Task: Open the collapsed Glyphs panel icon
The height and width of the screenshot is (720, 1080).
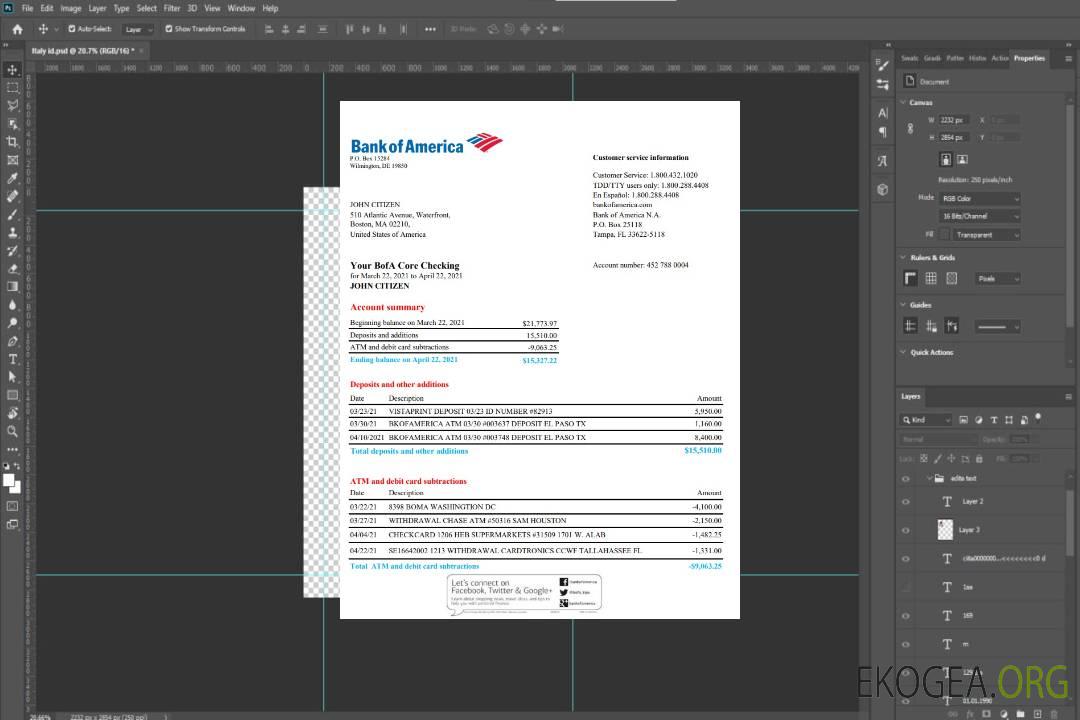Action: click(x=882, y=161)
